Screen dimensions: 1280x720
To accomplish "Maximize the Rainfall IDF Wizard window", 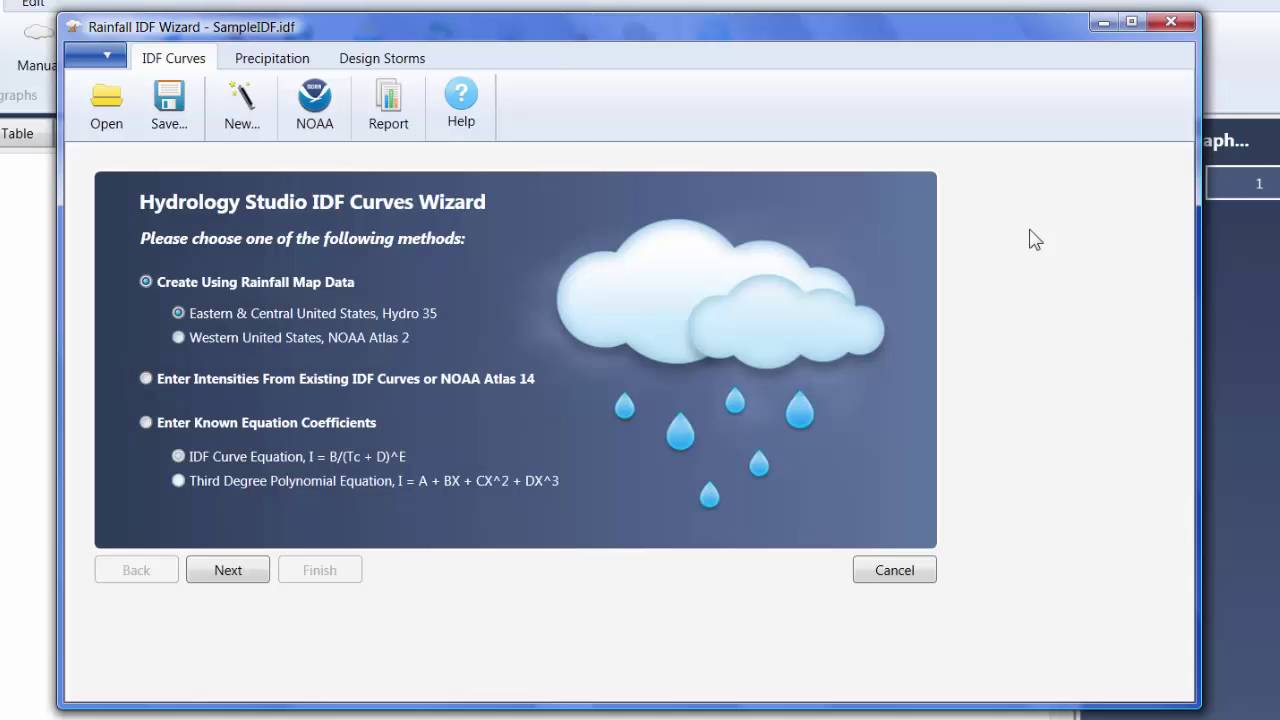I will 1131,22.
